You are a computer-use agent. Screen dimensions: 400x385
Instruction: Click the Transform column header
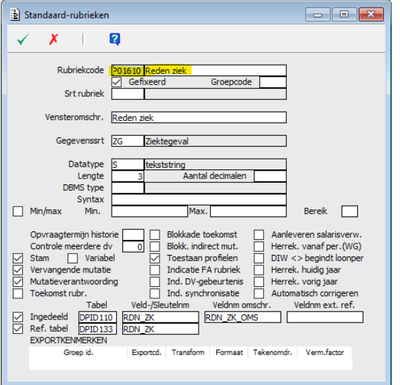tap(188, 352)
